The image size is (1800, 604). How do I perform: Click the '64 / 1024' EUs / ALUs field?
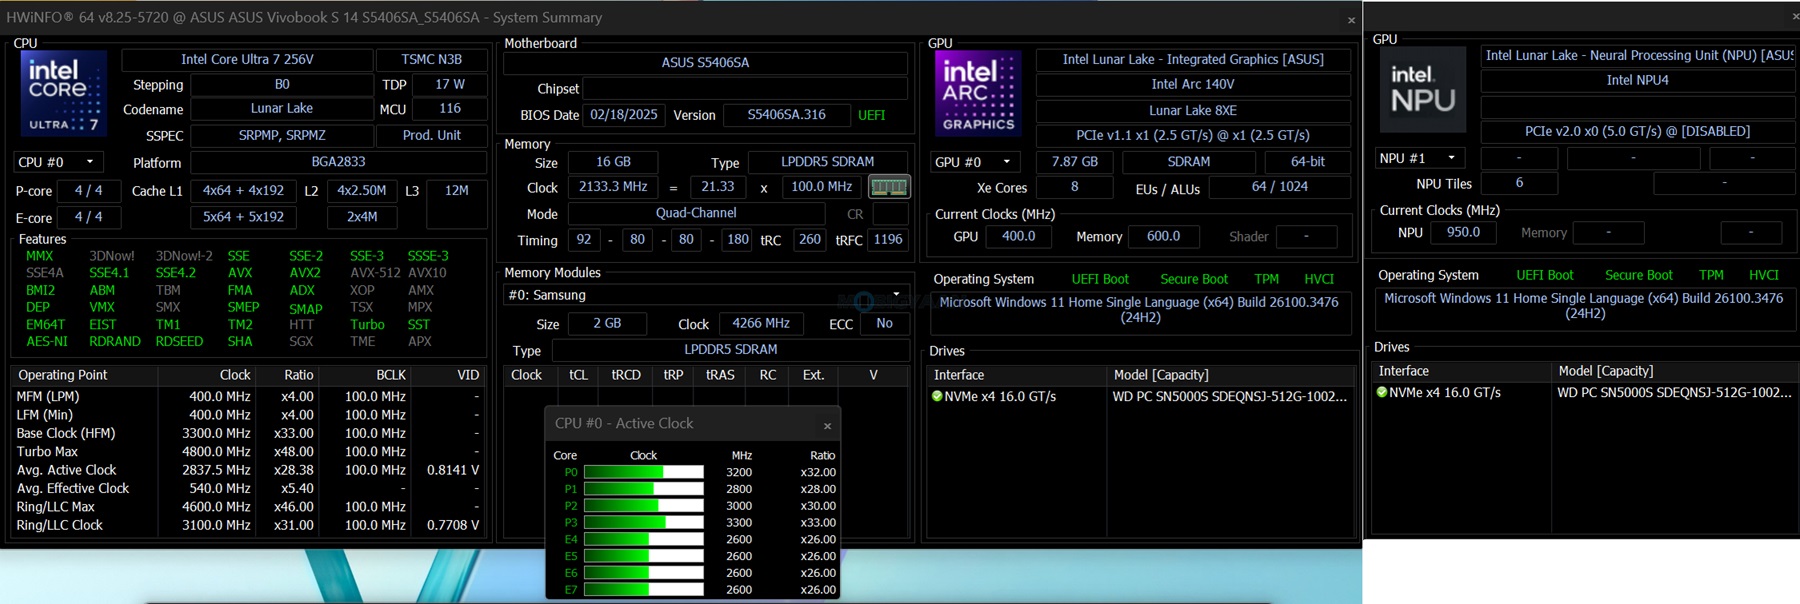(1280, 187)
